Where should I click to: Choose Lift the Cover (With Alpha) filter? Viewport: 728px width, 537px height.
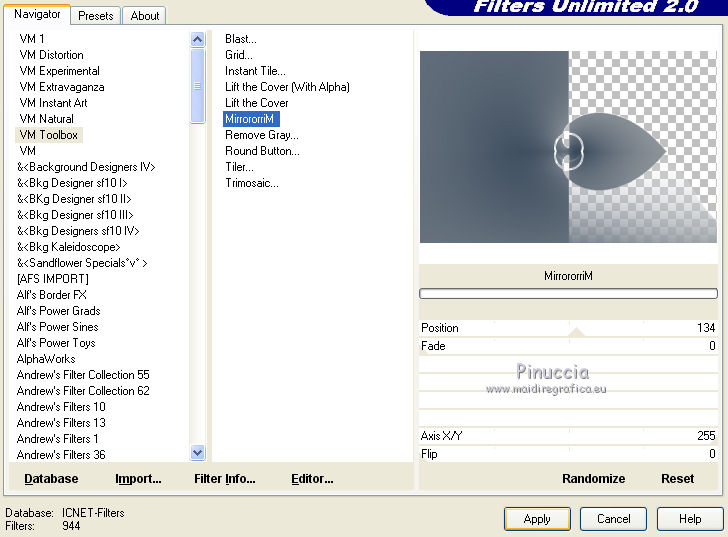coord(287,87)
